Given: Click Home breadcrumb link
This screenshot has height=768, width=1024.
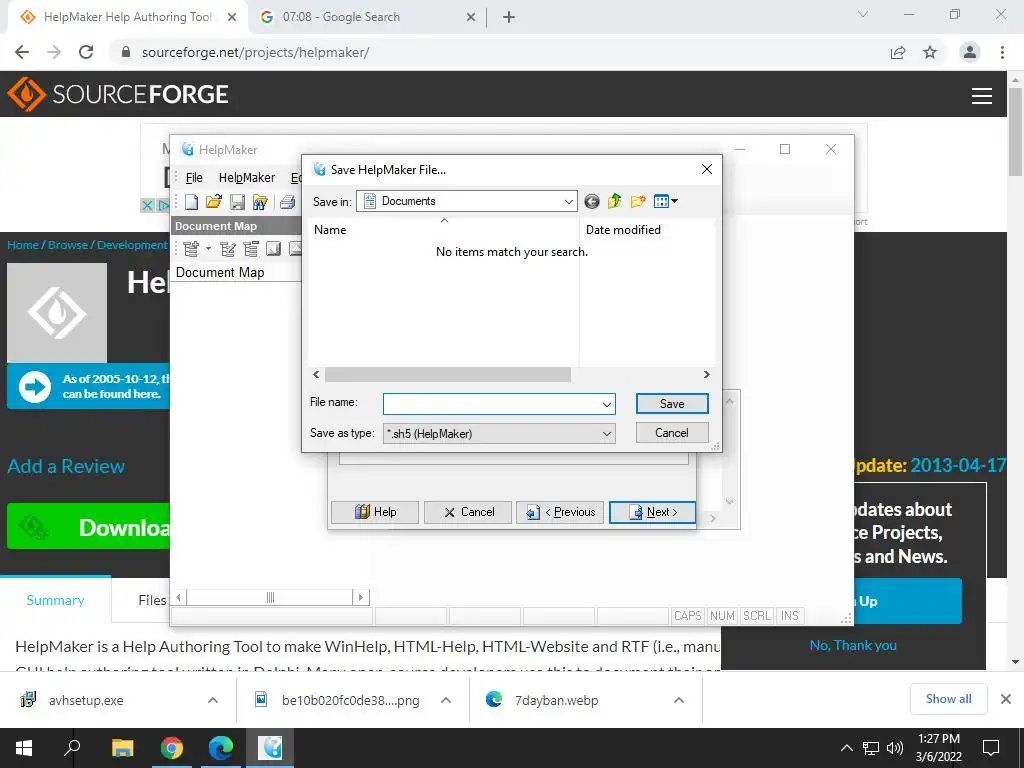Looking at the screenshot, I should coord(23,245).
